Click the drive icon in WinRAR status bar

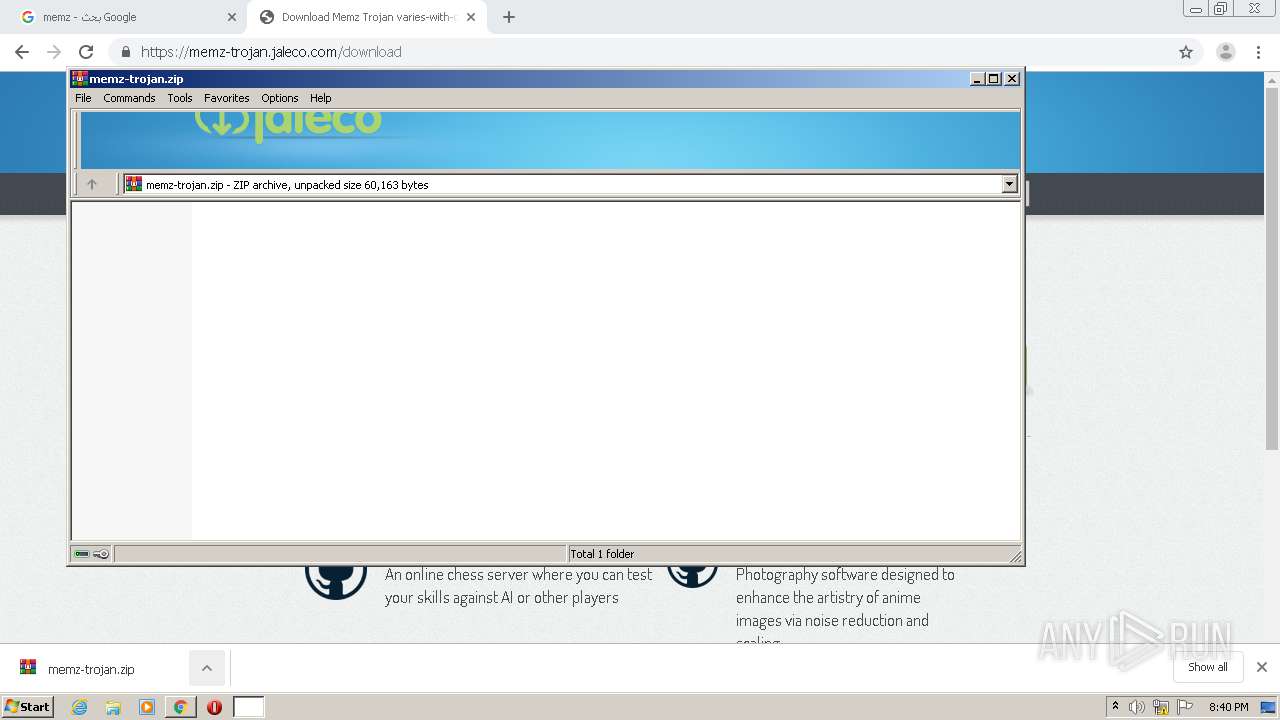[x=82, y=554]
